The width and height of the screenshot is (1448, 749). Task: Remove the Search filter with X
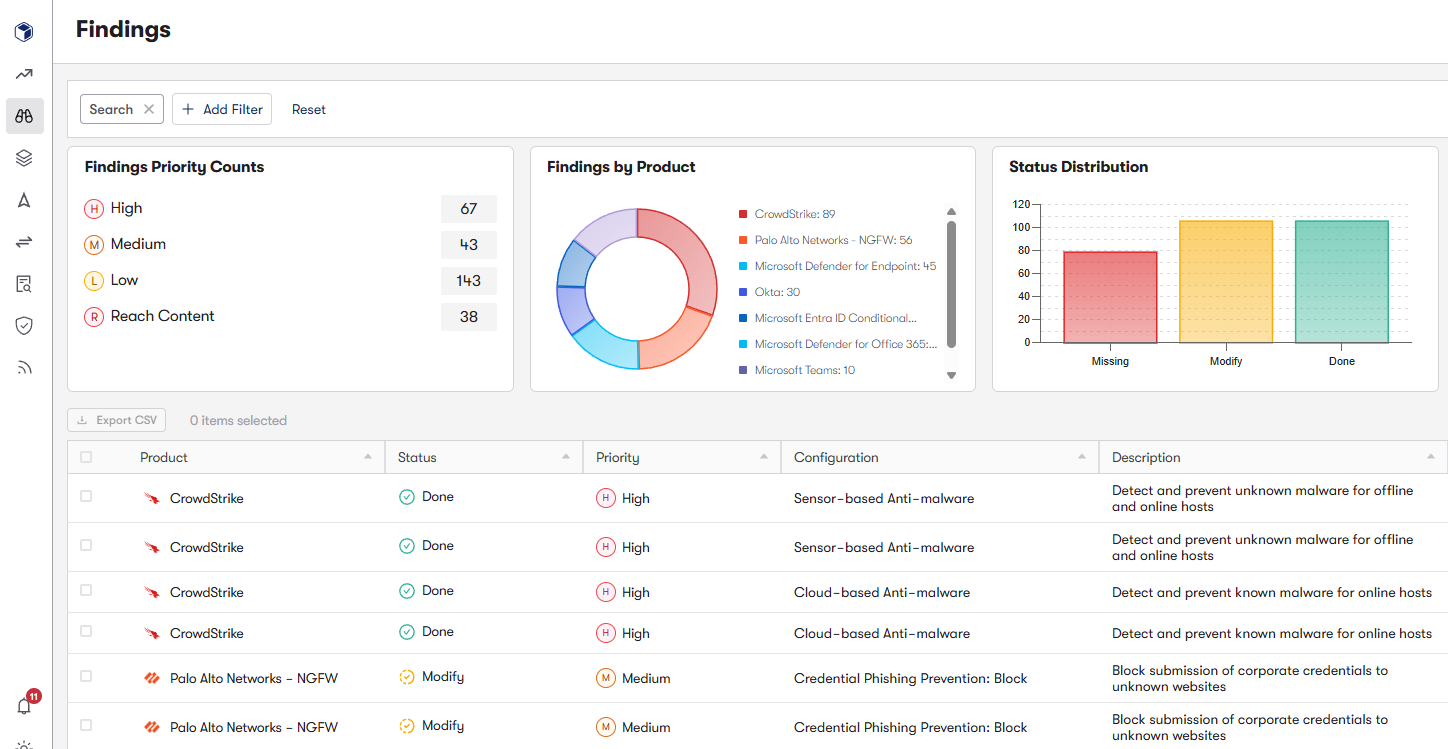(149, 109)
